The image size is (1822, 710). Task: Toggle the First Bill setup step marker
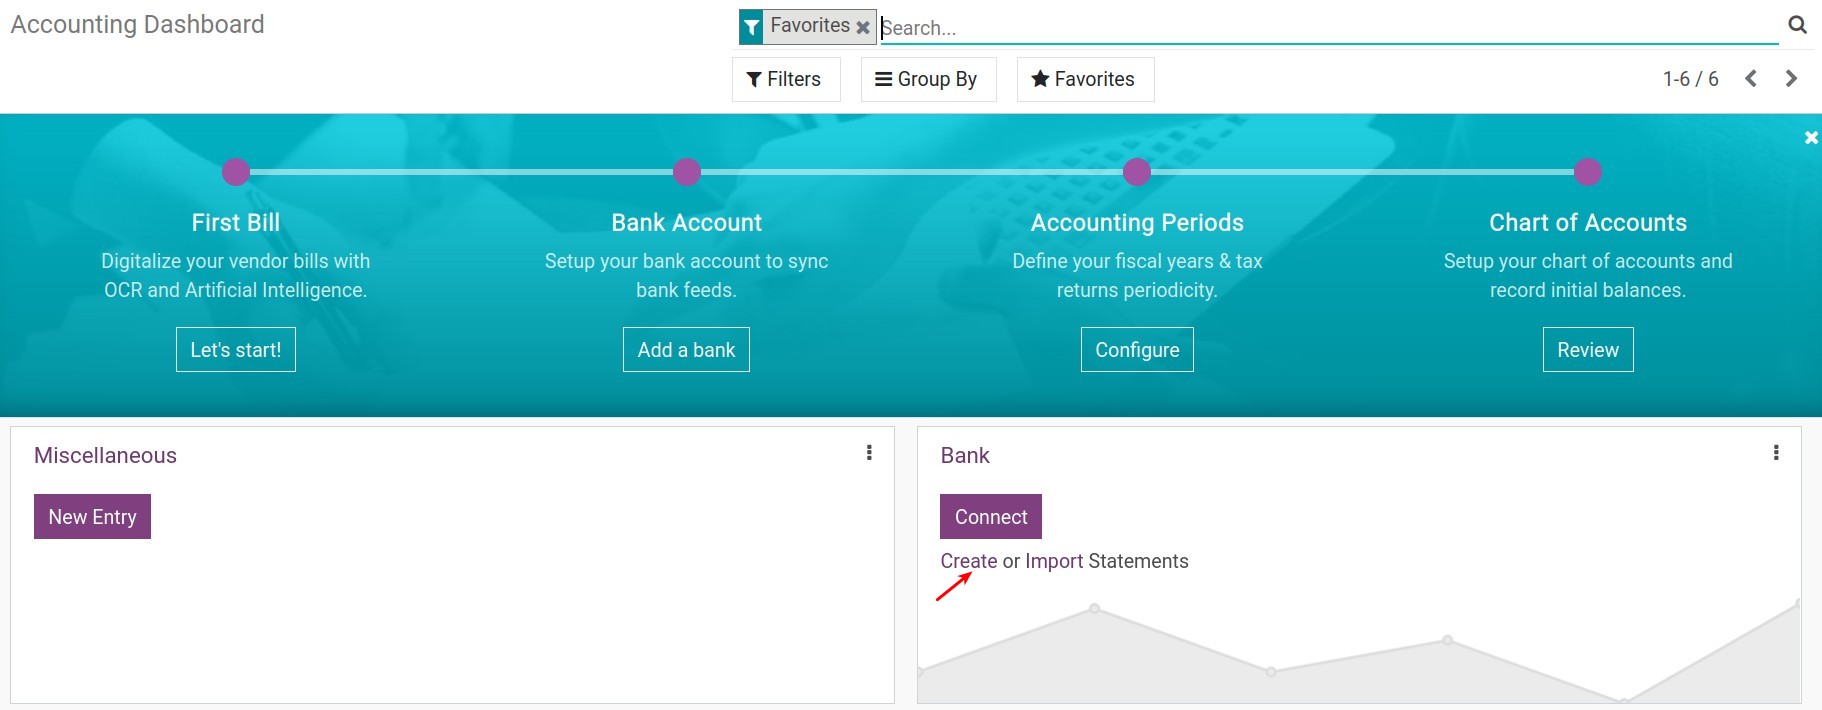[x=235, y=172]
